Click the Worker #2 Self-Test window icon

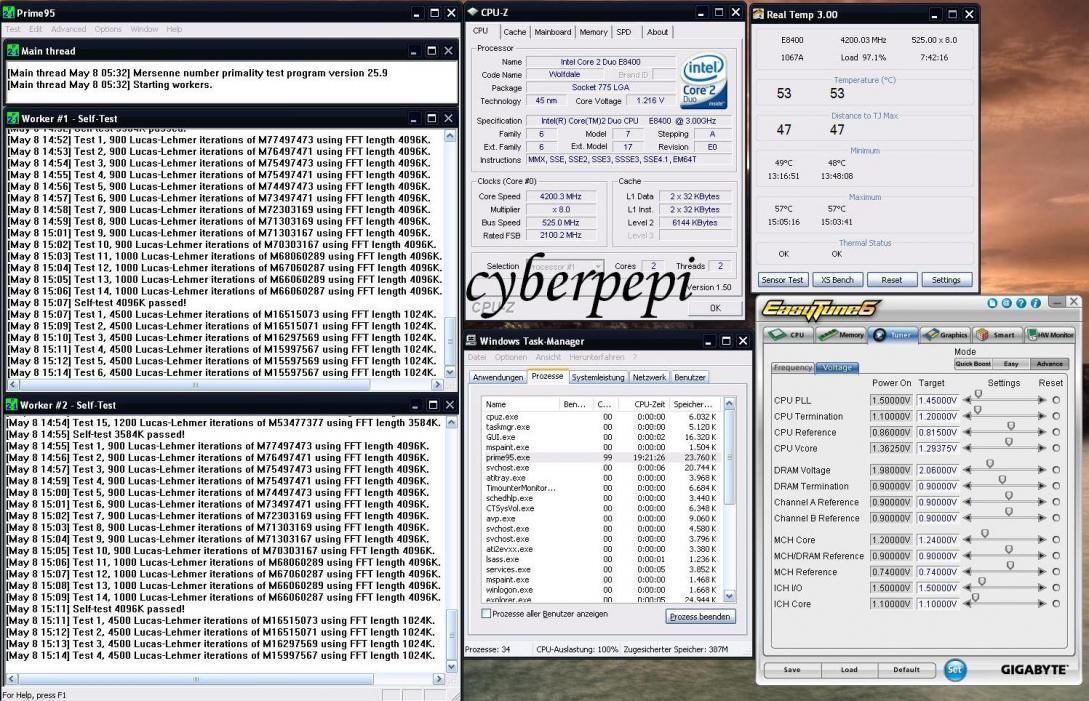pyautogui.click(x=11, y=404)
